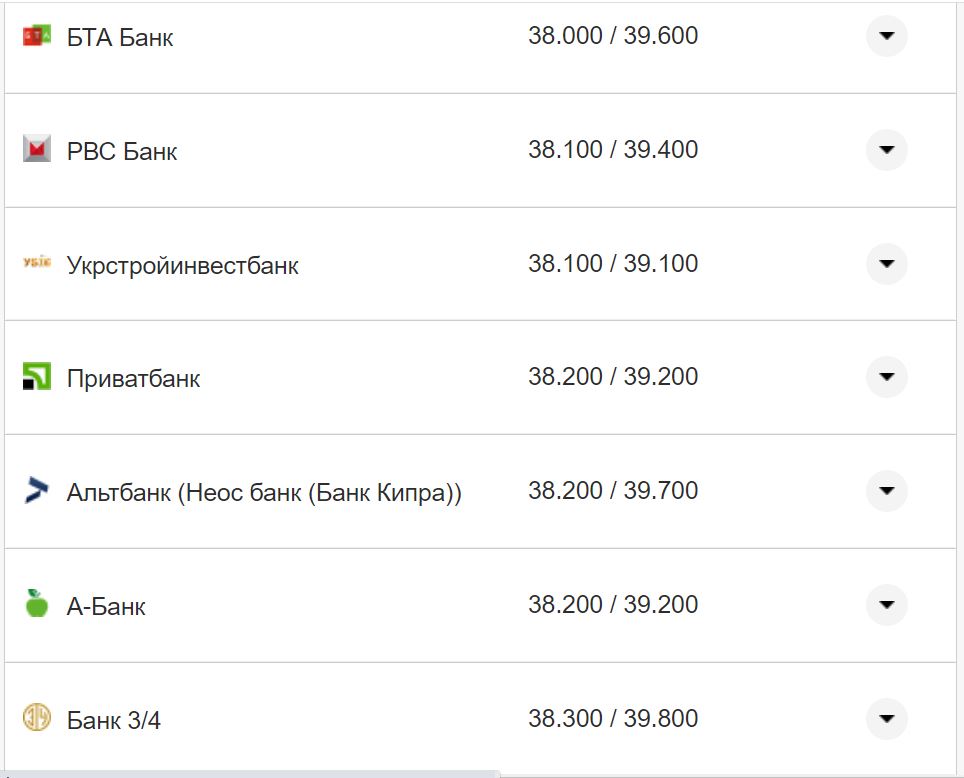The width and height of the screenshot is (964, 778).
Task: Open Альтбанк (Неос банк) name link
Action: coord(264,493)
